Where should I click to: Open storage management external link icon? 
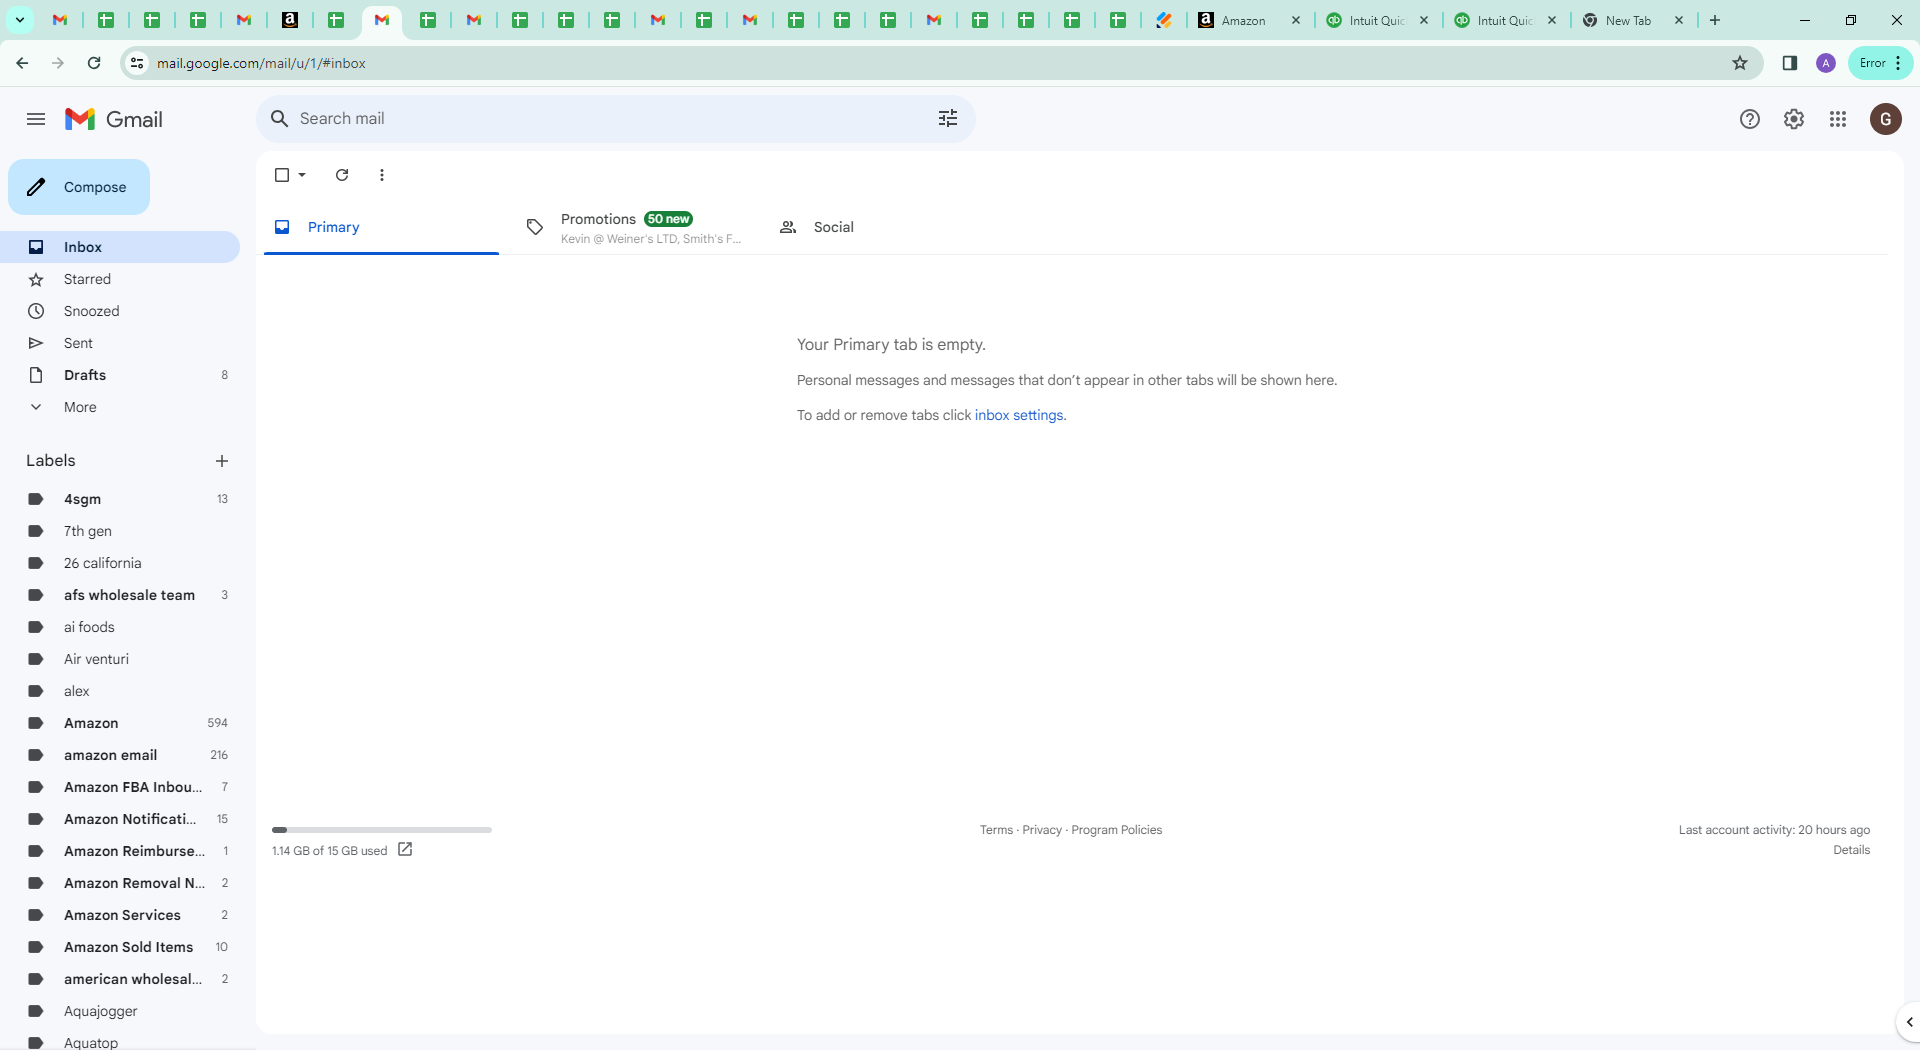(405, 850)
